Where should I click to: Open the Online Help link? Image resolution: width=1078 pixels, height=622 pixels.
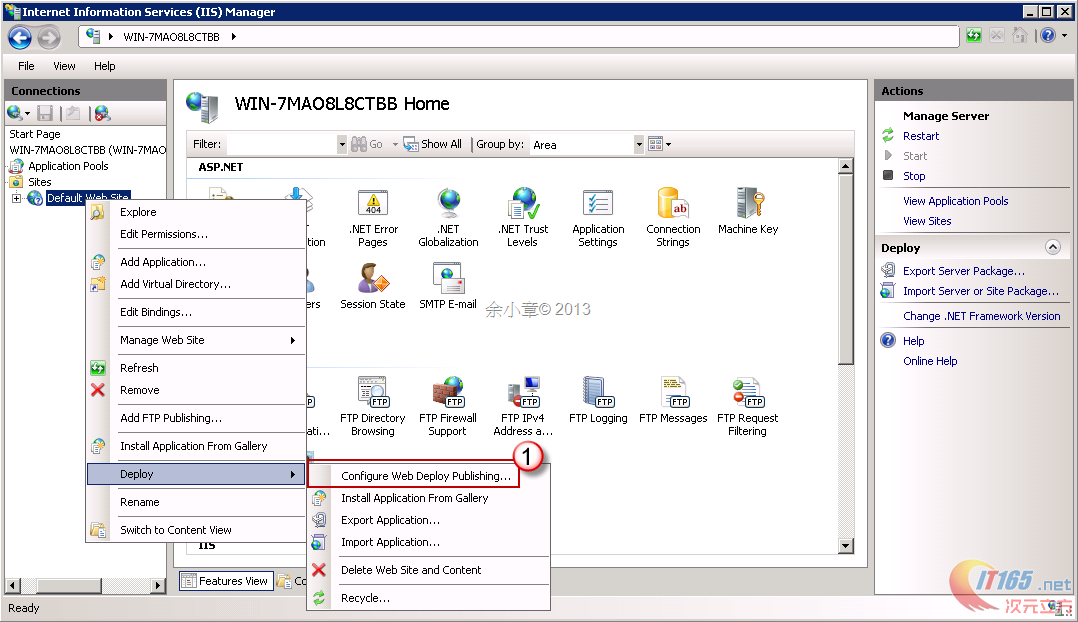click(930, 362)
